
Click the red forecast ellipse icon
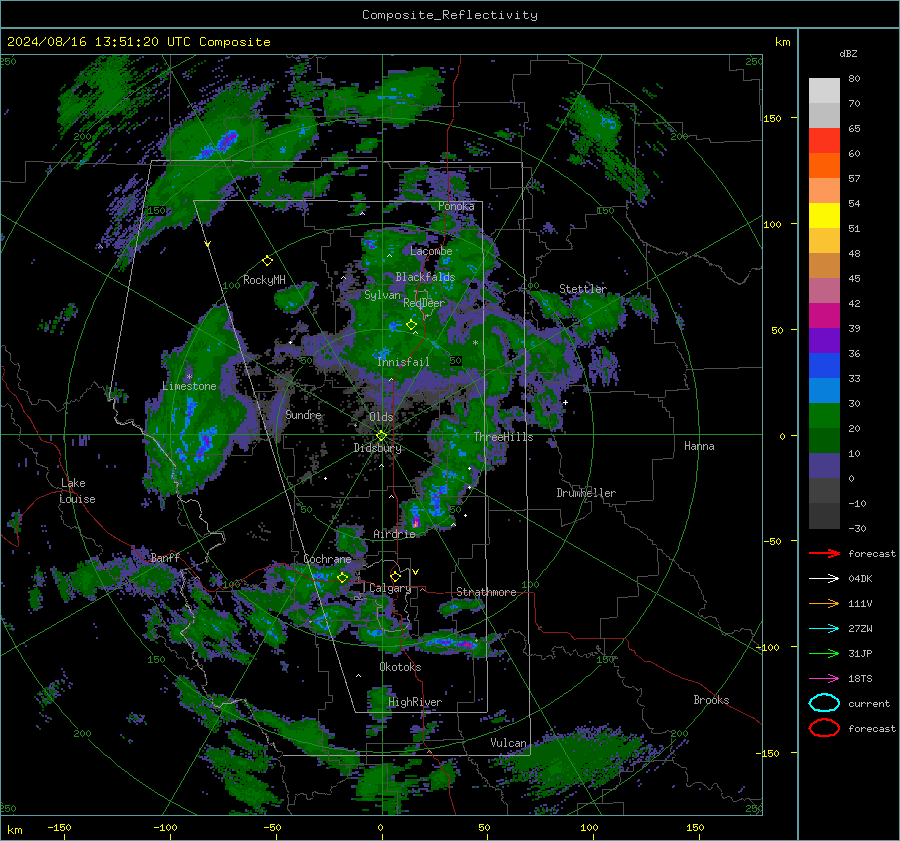(824, 728)
